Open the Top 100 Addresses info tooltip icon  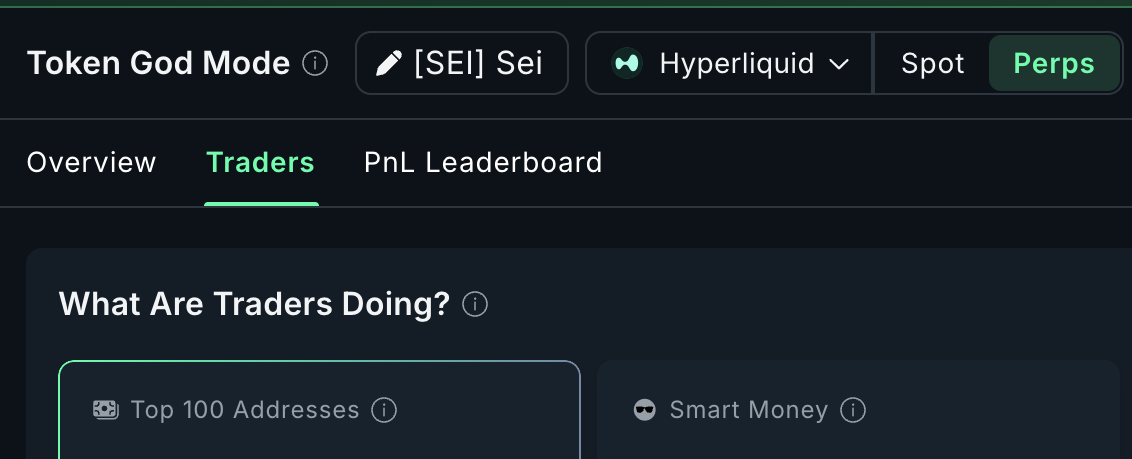pyautogui.click(x=384, y=409)
